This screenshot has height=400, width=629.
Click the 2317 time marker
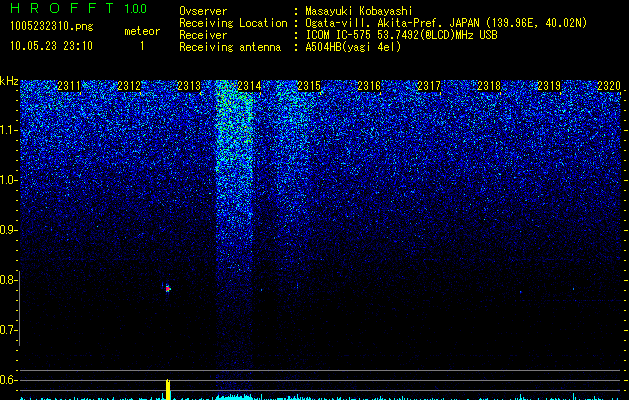click(429, 86)
